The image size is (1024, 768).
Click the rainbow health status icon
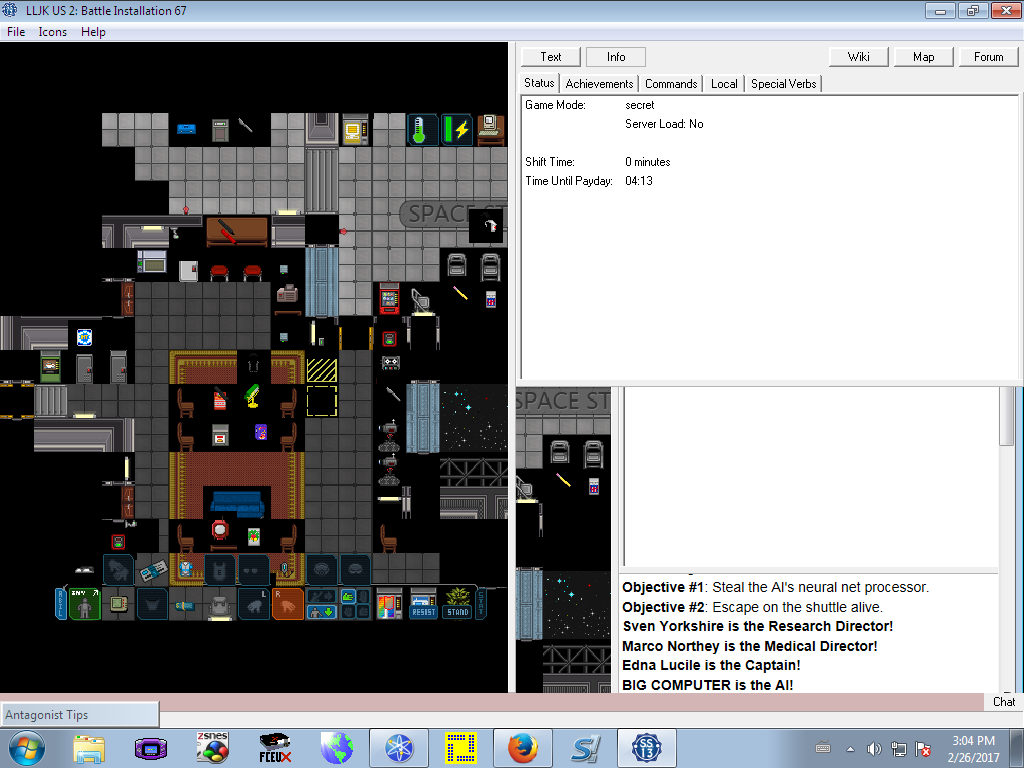(389, 604)
